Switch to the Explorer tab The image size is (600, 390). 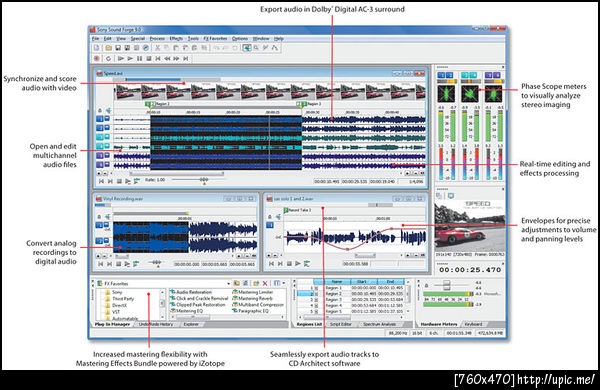click(191, 324)
